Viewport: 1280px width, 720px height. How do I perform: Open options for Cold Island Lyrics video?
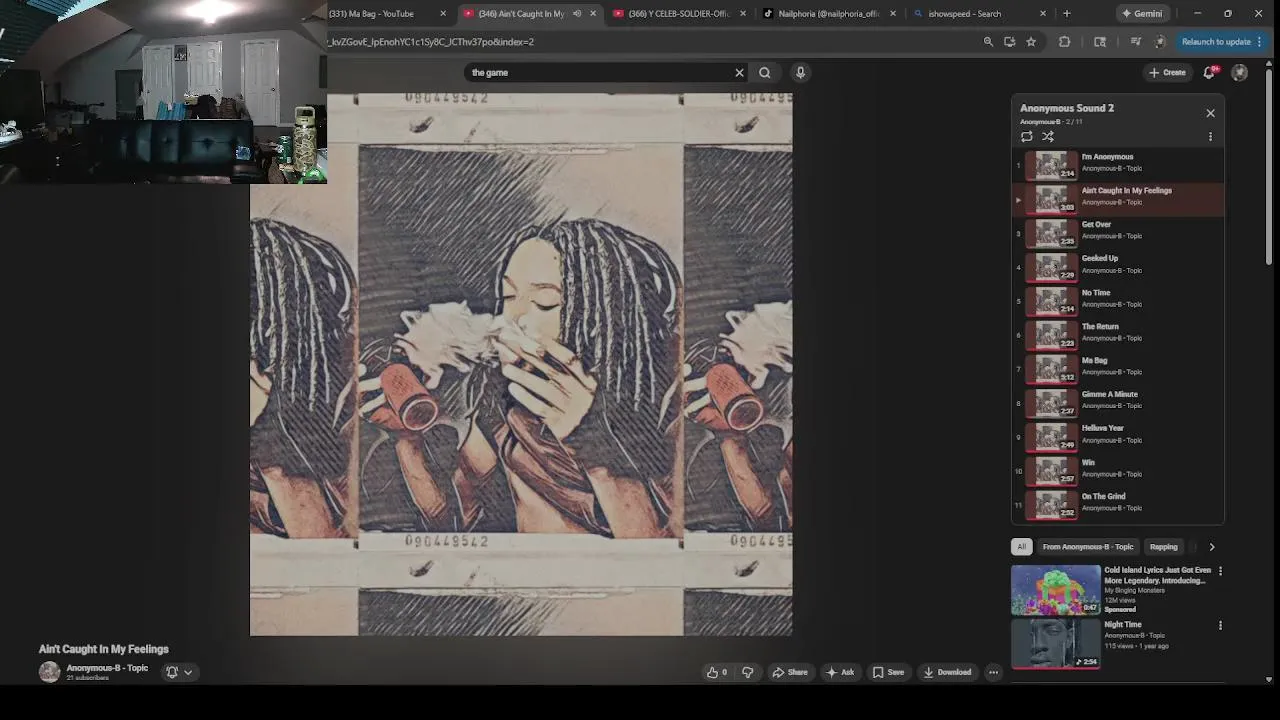tap(1220, 571)
